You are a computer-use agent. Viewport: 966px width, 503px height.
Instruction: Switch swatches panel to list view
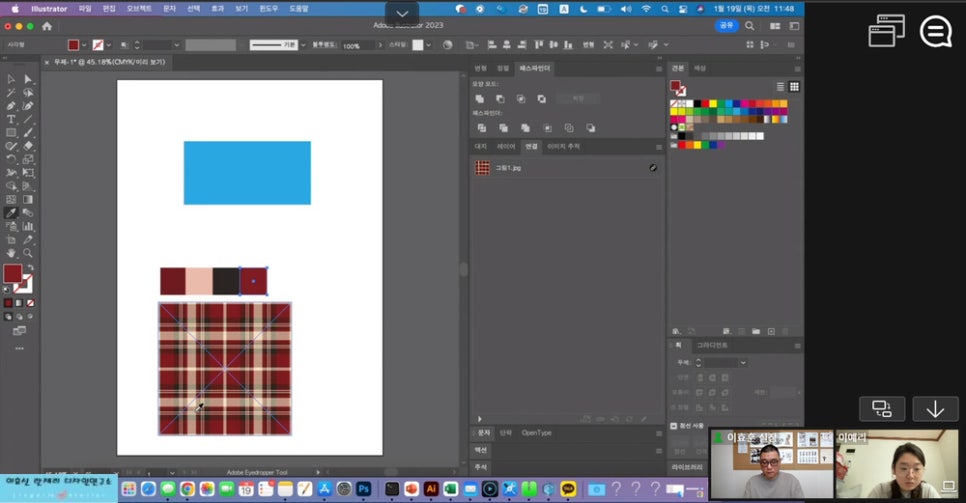(x=780, y=87)
